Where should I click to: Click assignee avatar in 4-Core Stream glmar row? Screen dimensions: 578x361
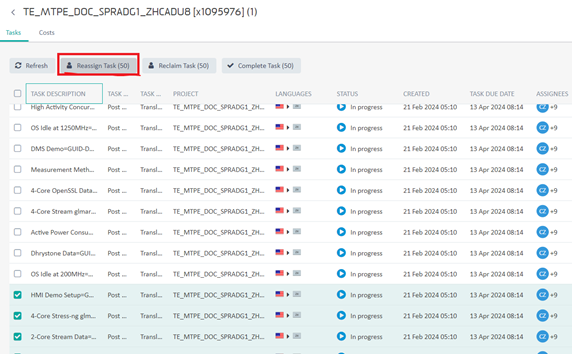(542, 211)
